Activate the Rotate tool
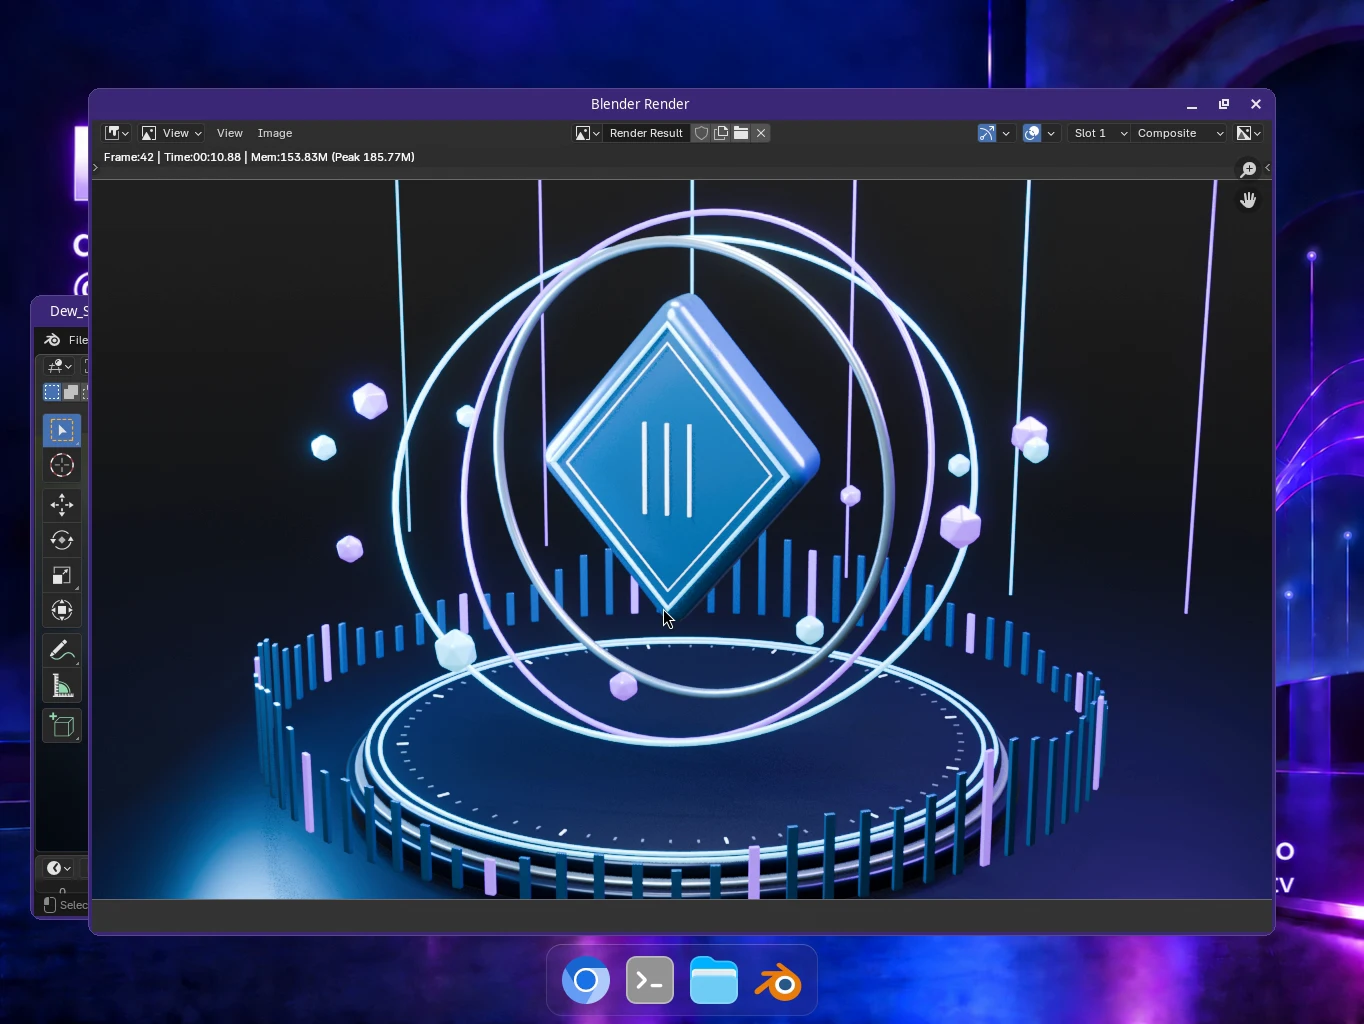 point(62,540)
